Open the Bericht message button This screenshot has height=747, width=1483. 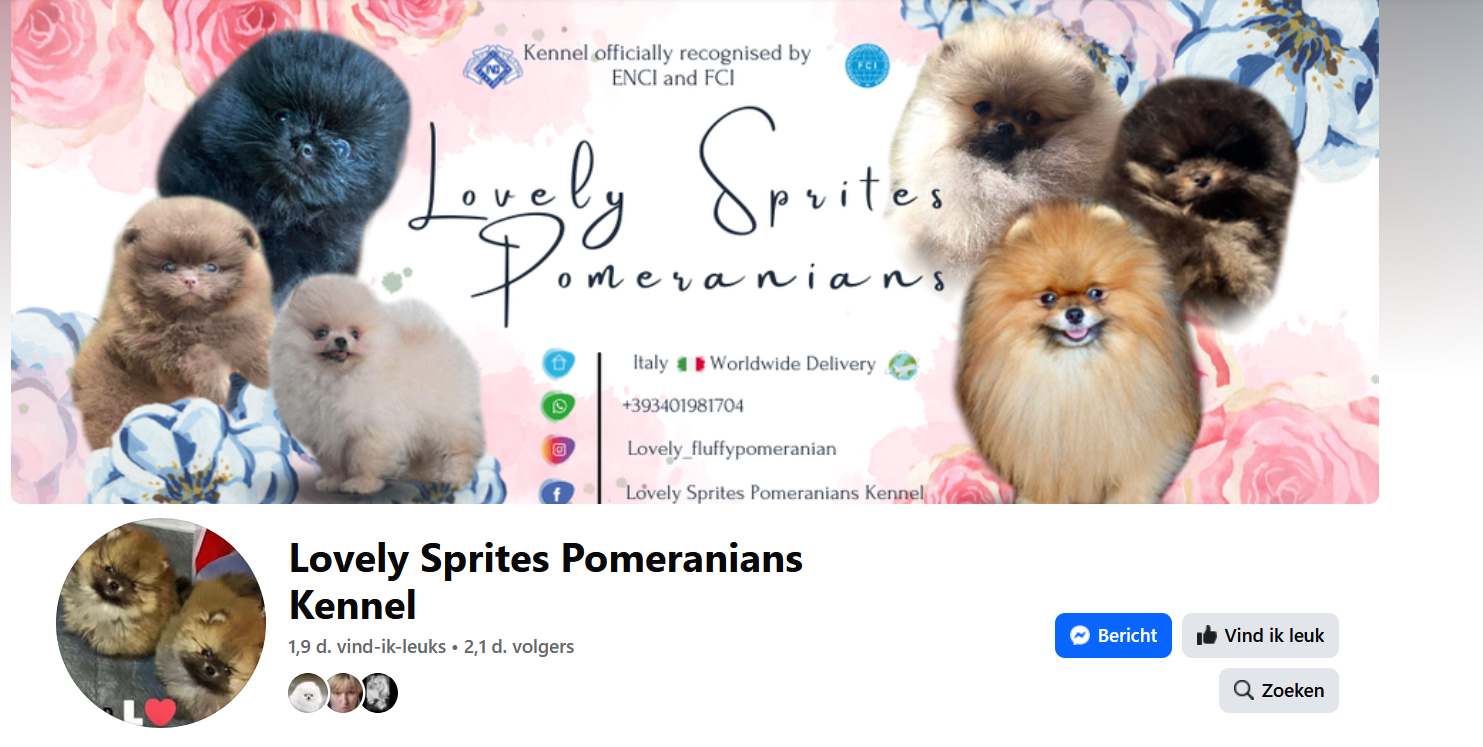(x=1113, y=636)
